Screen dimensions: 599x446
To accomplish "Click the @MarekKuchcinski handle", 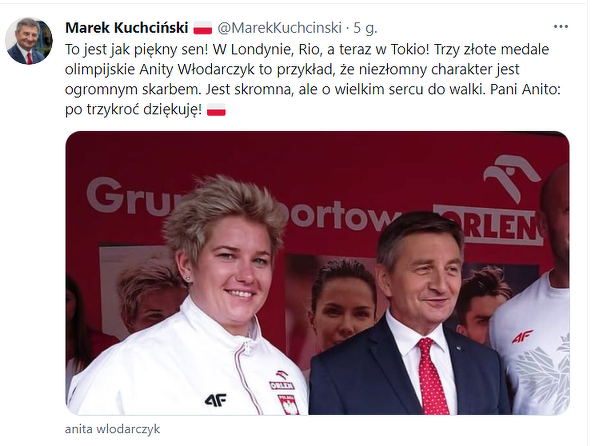I will point(280,28).
